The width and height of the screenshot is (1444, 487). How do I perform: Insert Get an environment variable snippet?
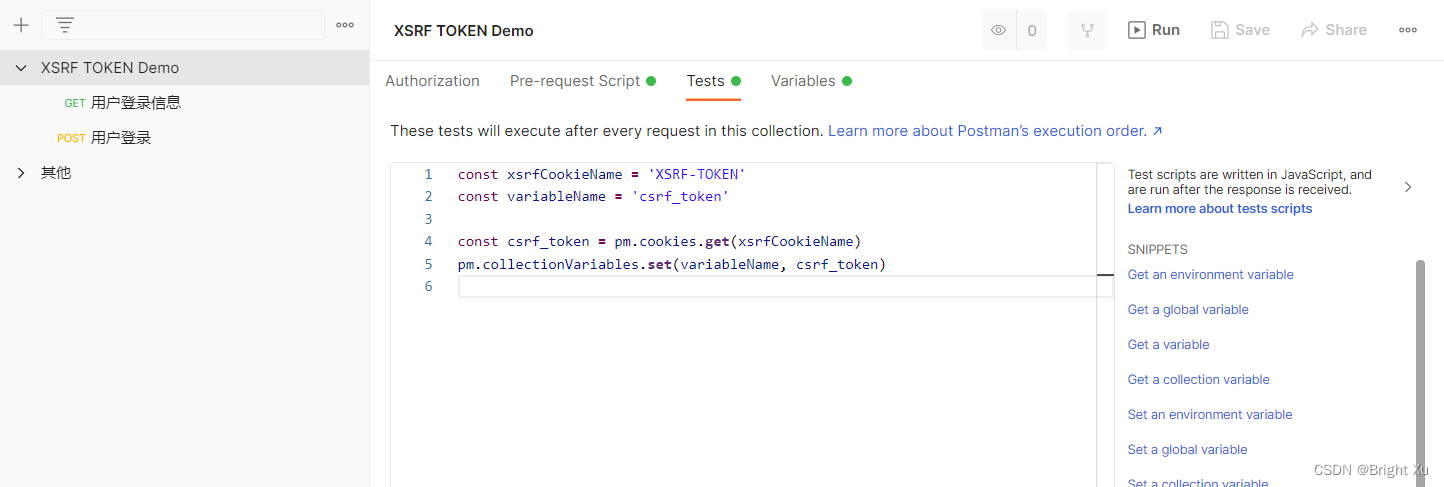(x=1210, y=275)
